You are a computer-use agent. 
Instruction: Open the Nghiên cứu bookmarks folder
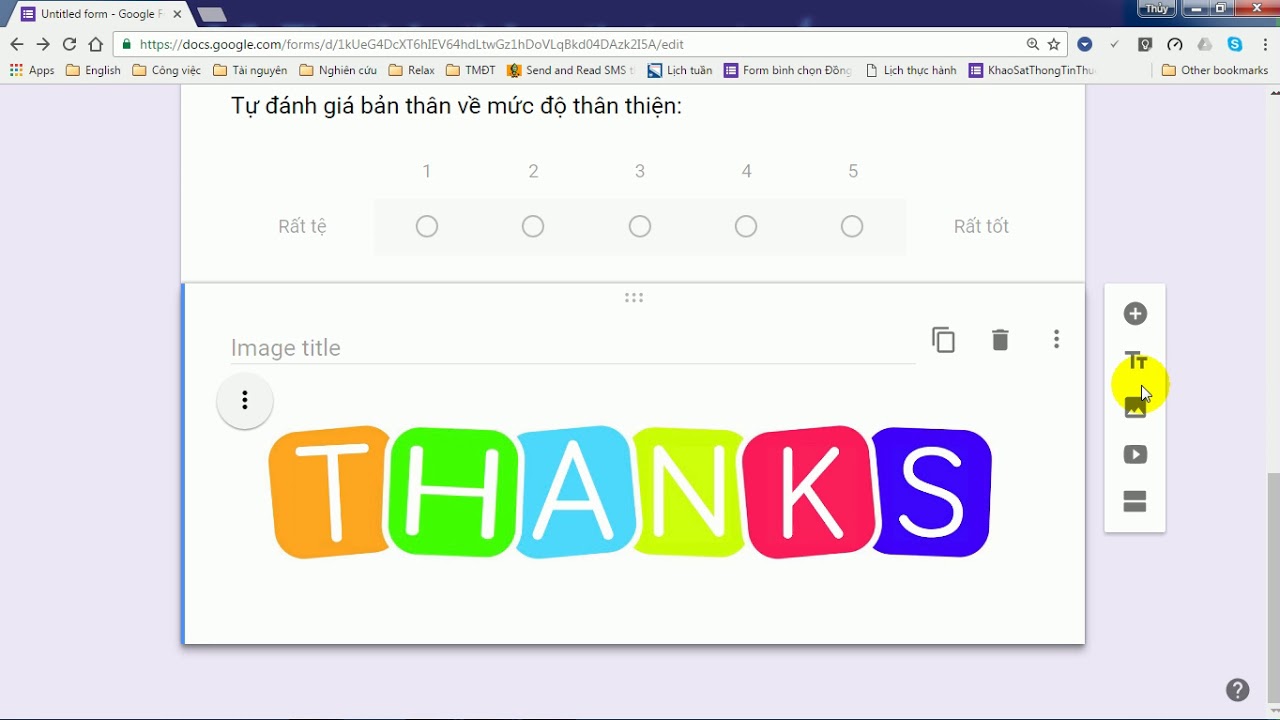[338, 70]
